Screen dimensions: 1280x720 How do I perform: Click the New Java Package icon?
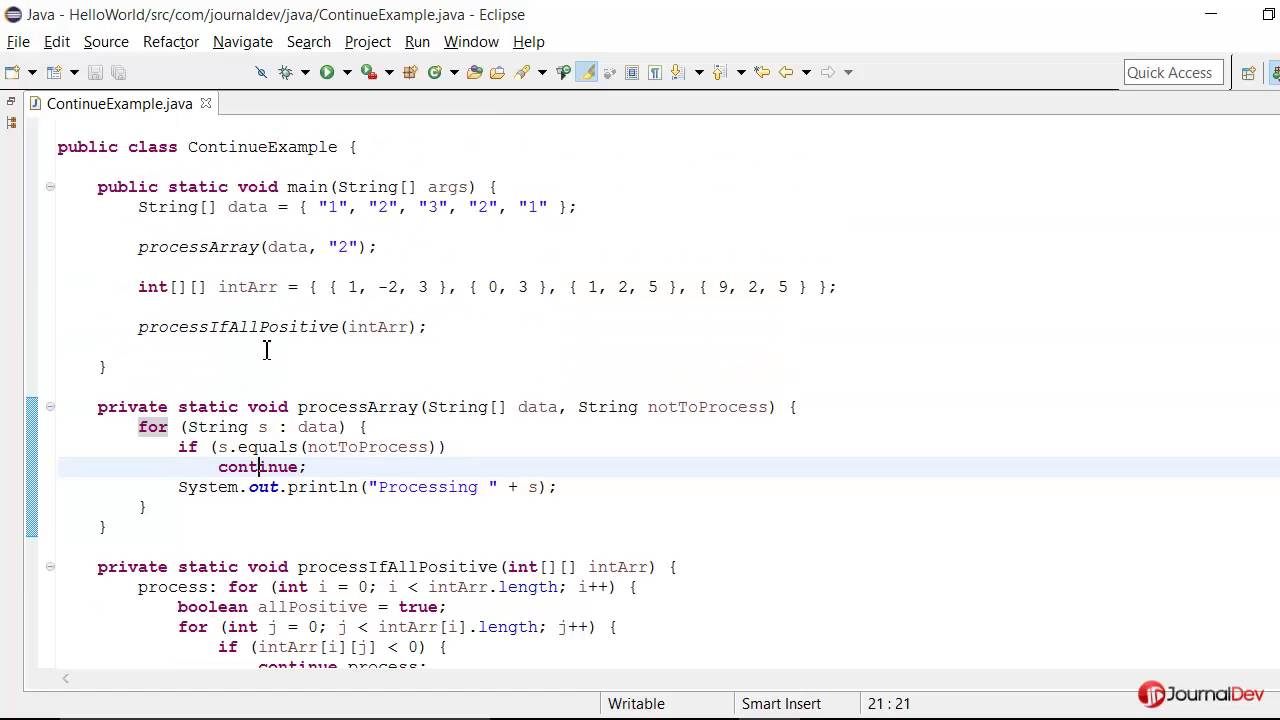tap(410, 72)
